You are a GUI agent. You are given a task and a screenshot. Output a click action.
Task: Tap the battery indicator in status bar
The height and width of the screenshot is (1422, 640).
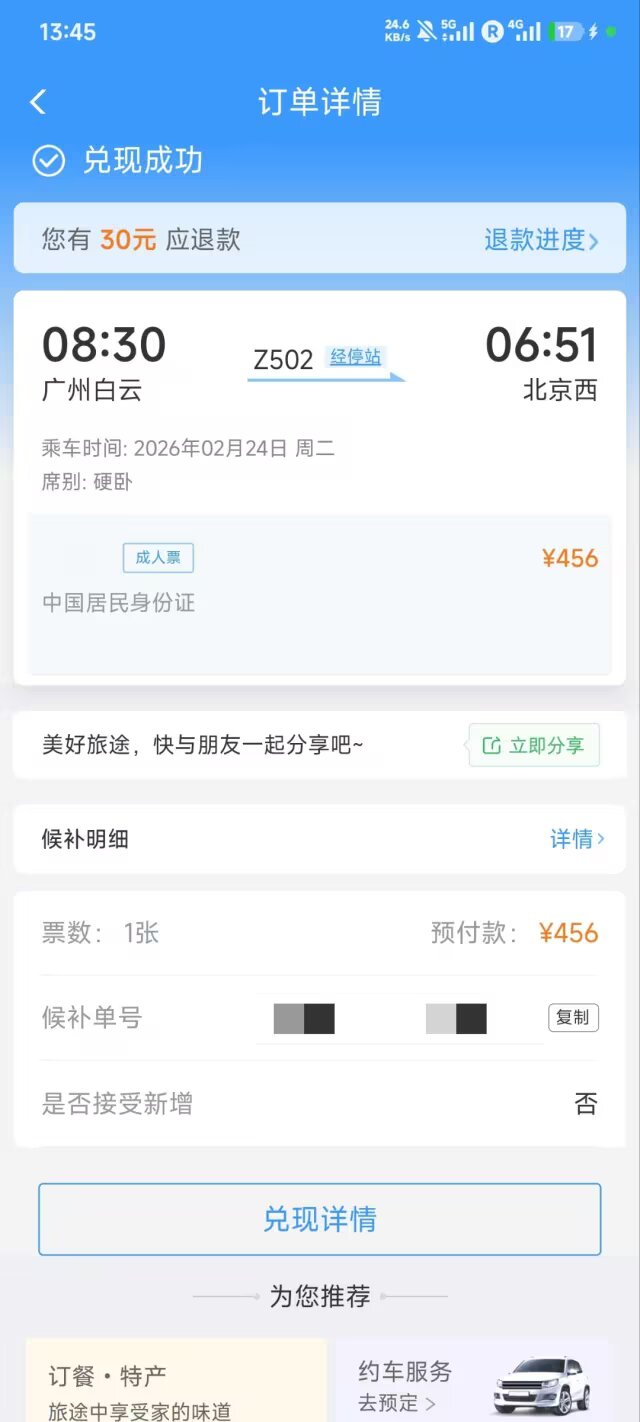point(566,31)
